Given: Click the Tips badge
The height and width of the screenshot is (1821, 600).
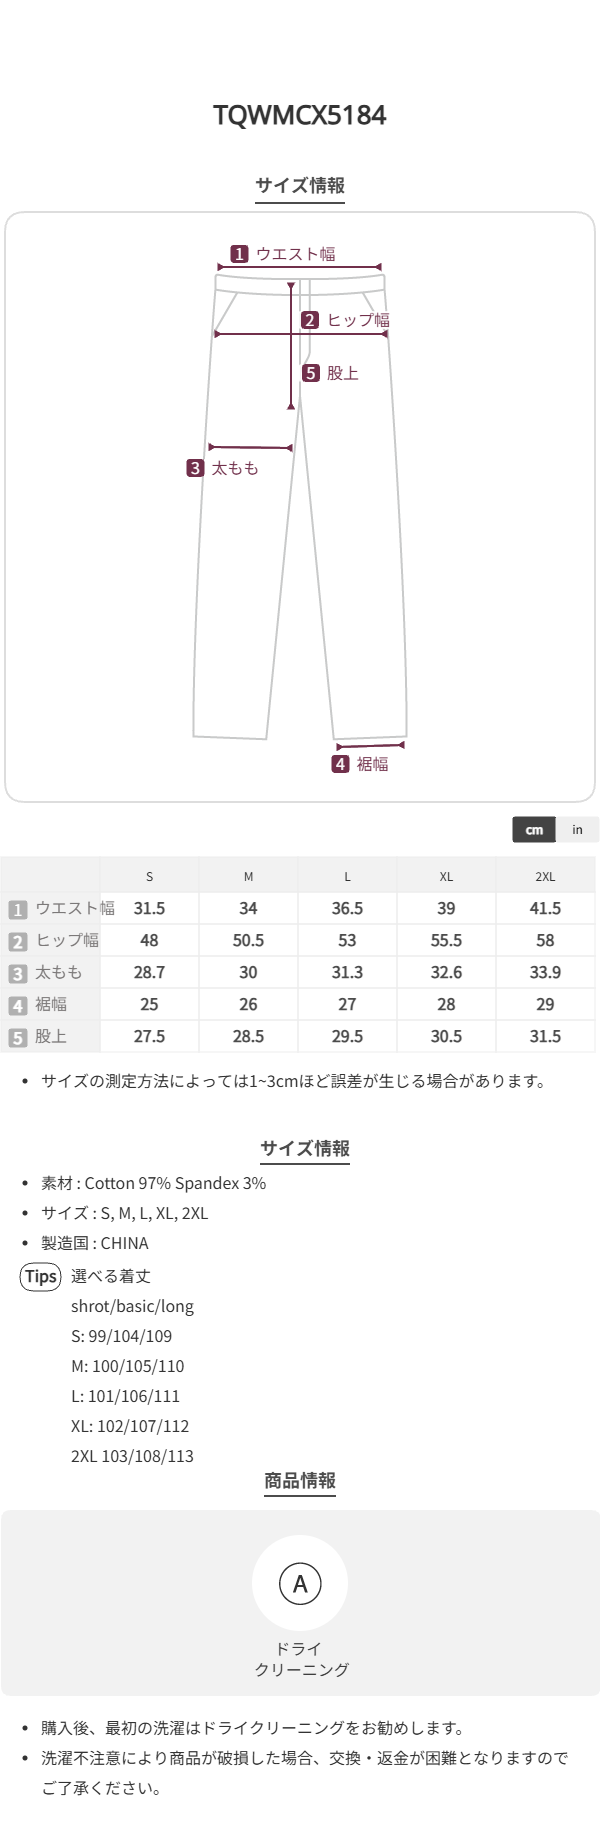Looking at the screenshot, I should coord(41,1276).
